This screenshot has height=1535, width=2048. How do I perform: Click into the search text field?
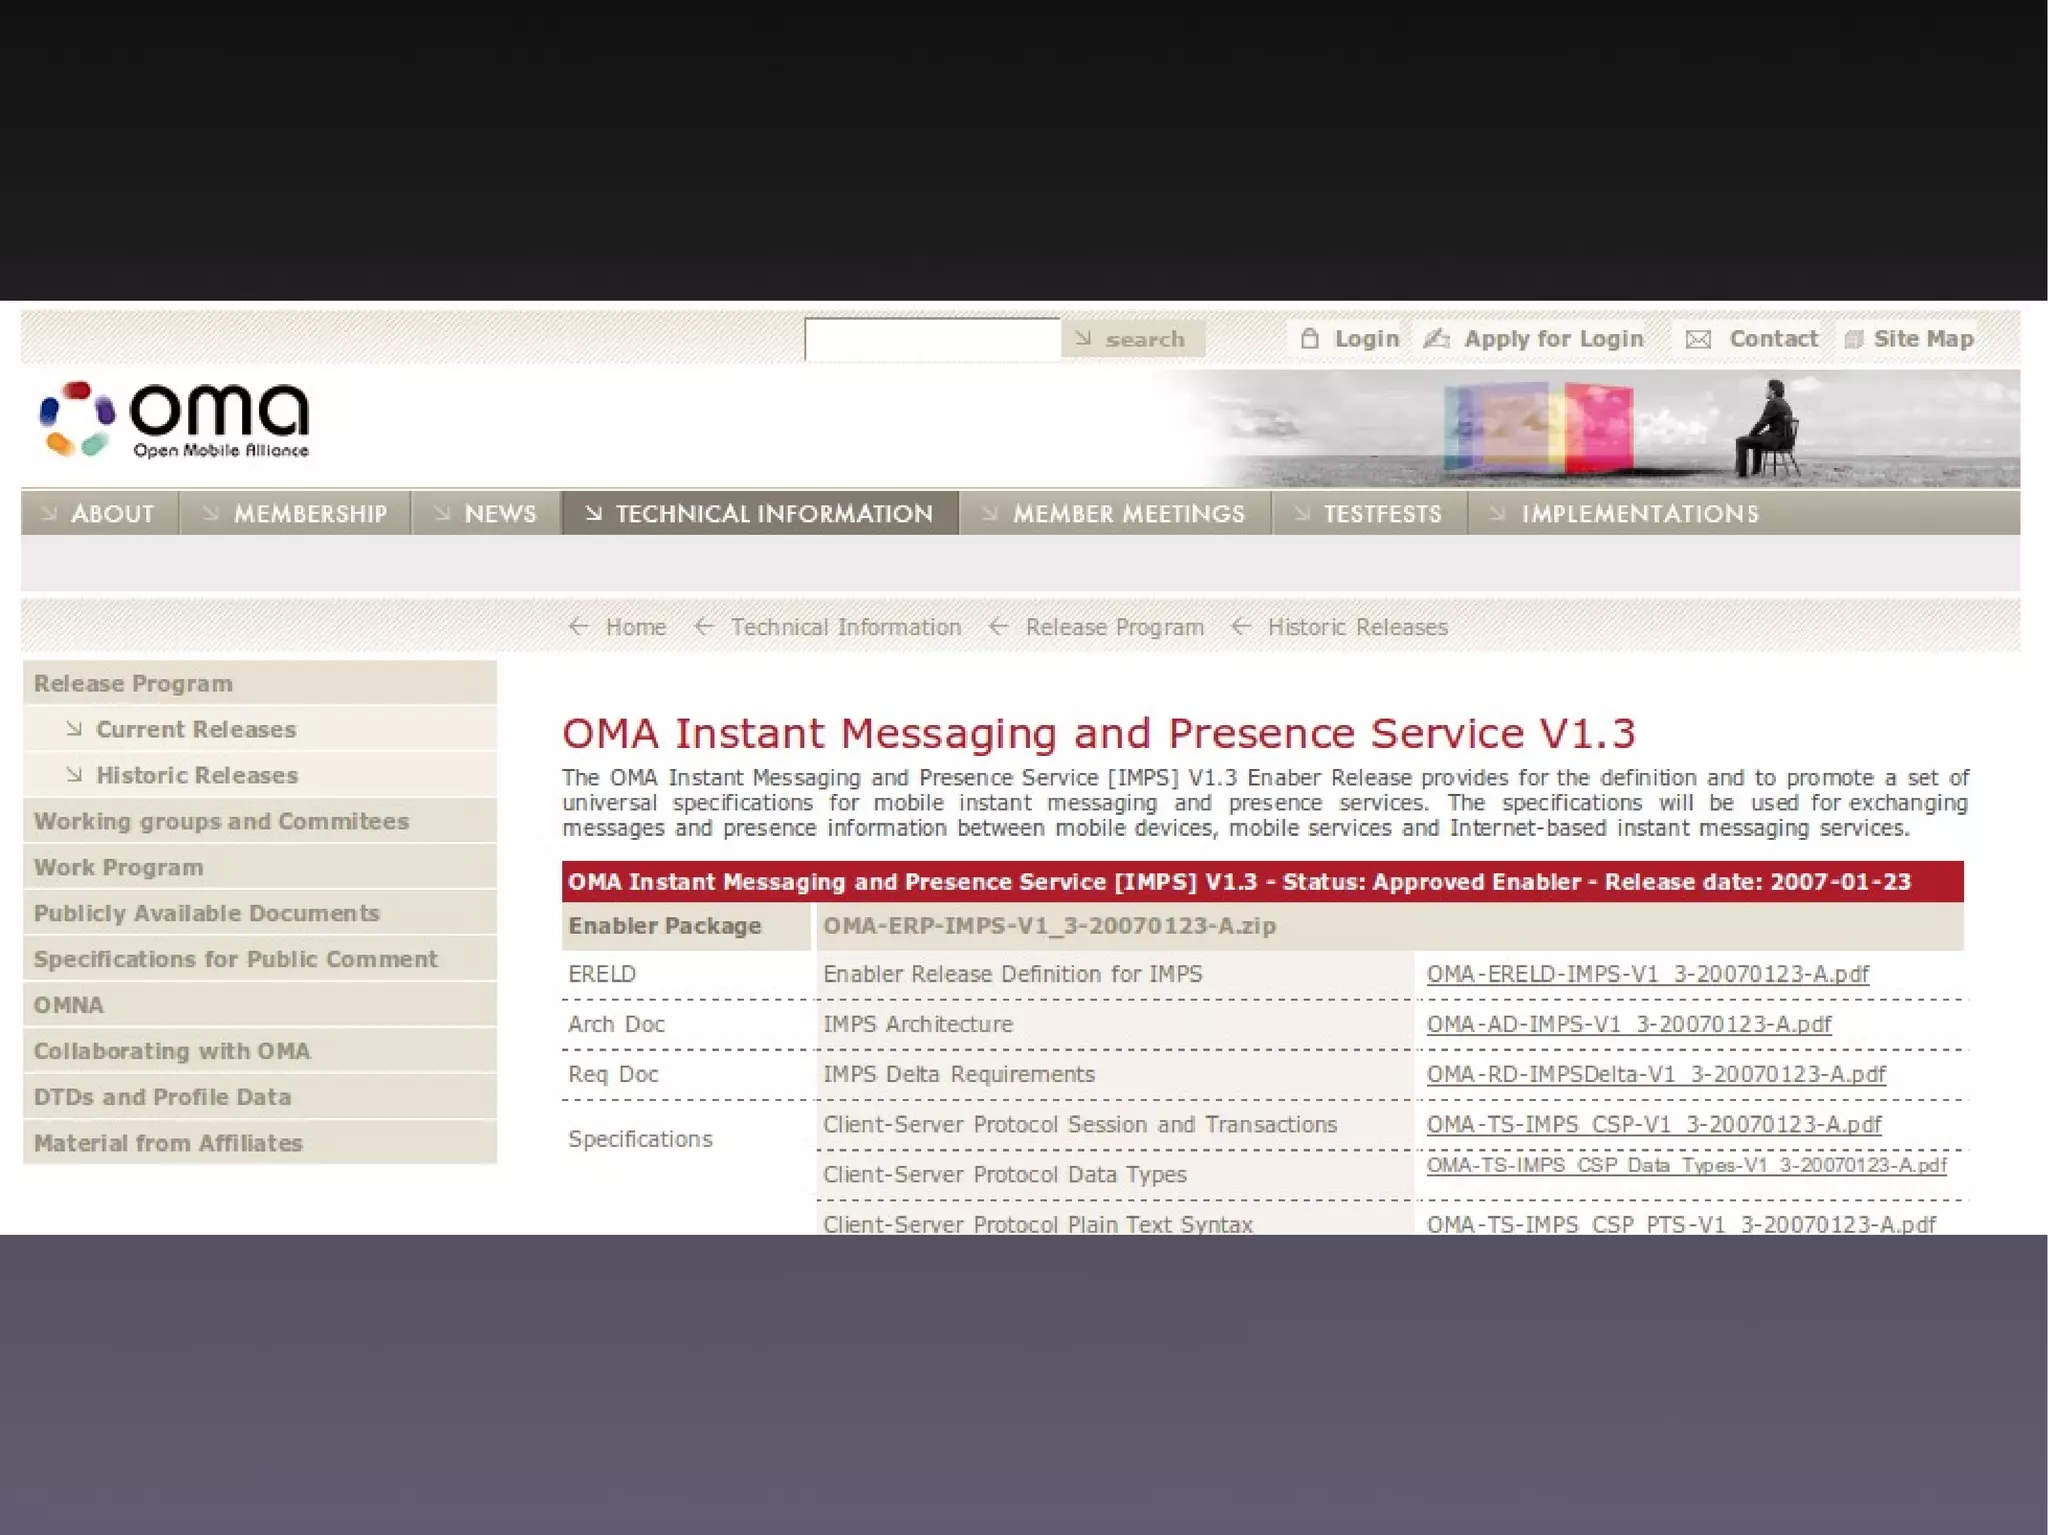click(x=932, y=339)
